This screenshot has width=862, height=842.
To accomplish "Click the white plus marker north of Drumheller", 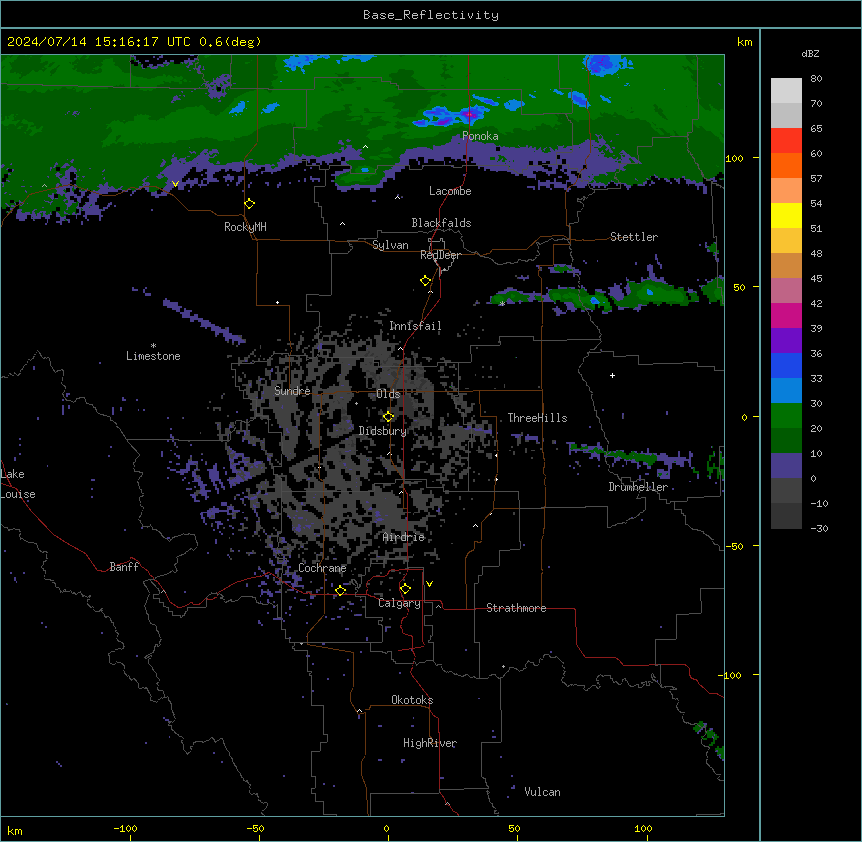I will tap(612, 375).
